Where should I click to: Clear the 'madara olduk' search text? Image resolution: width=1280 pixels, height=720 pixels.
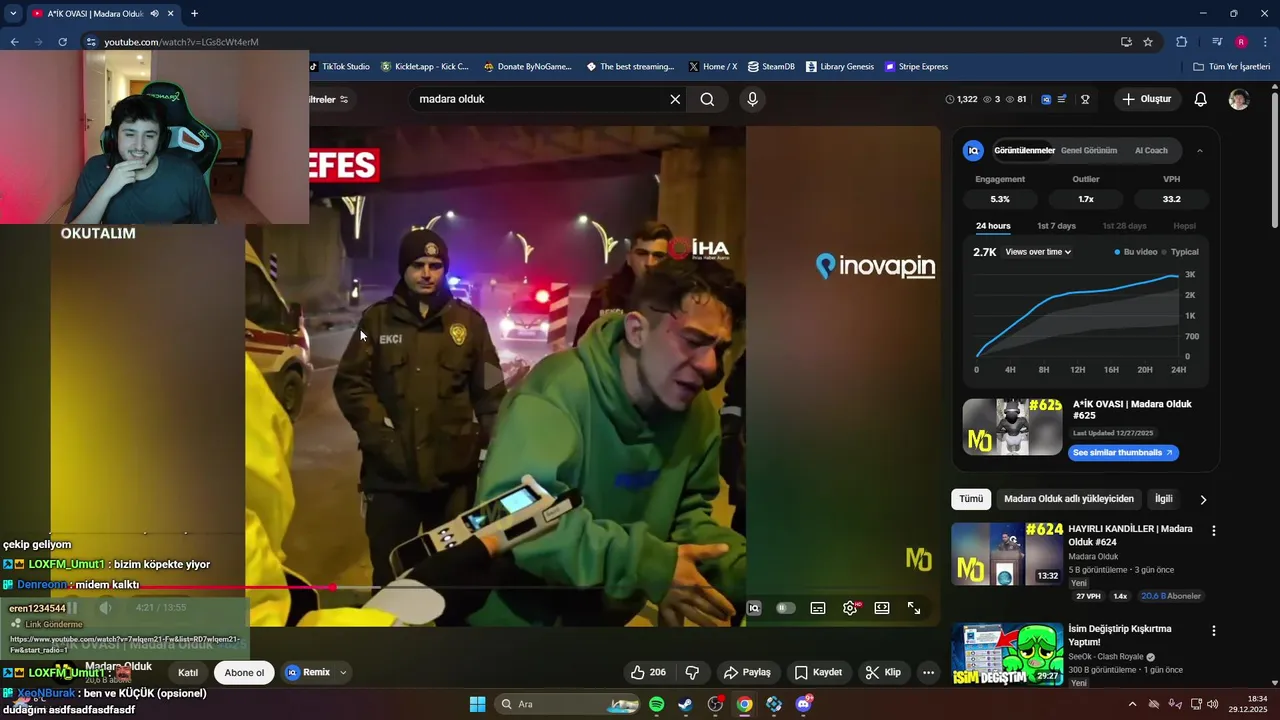[675, 99]
